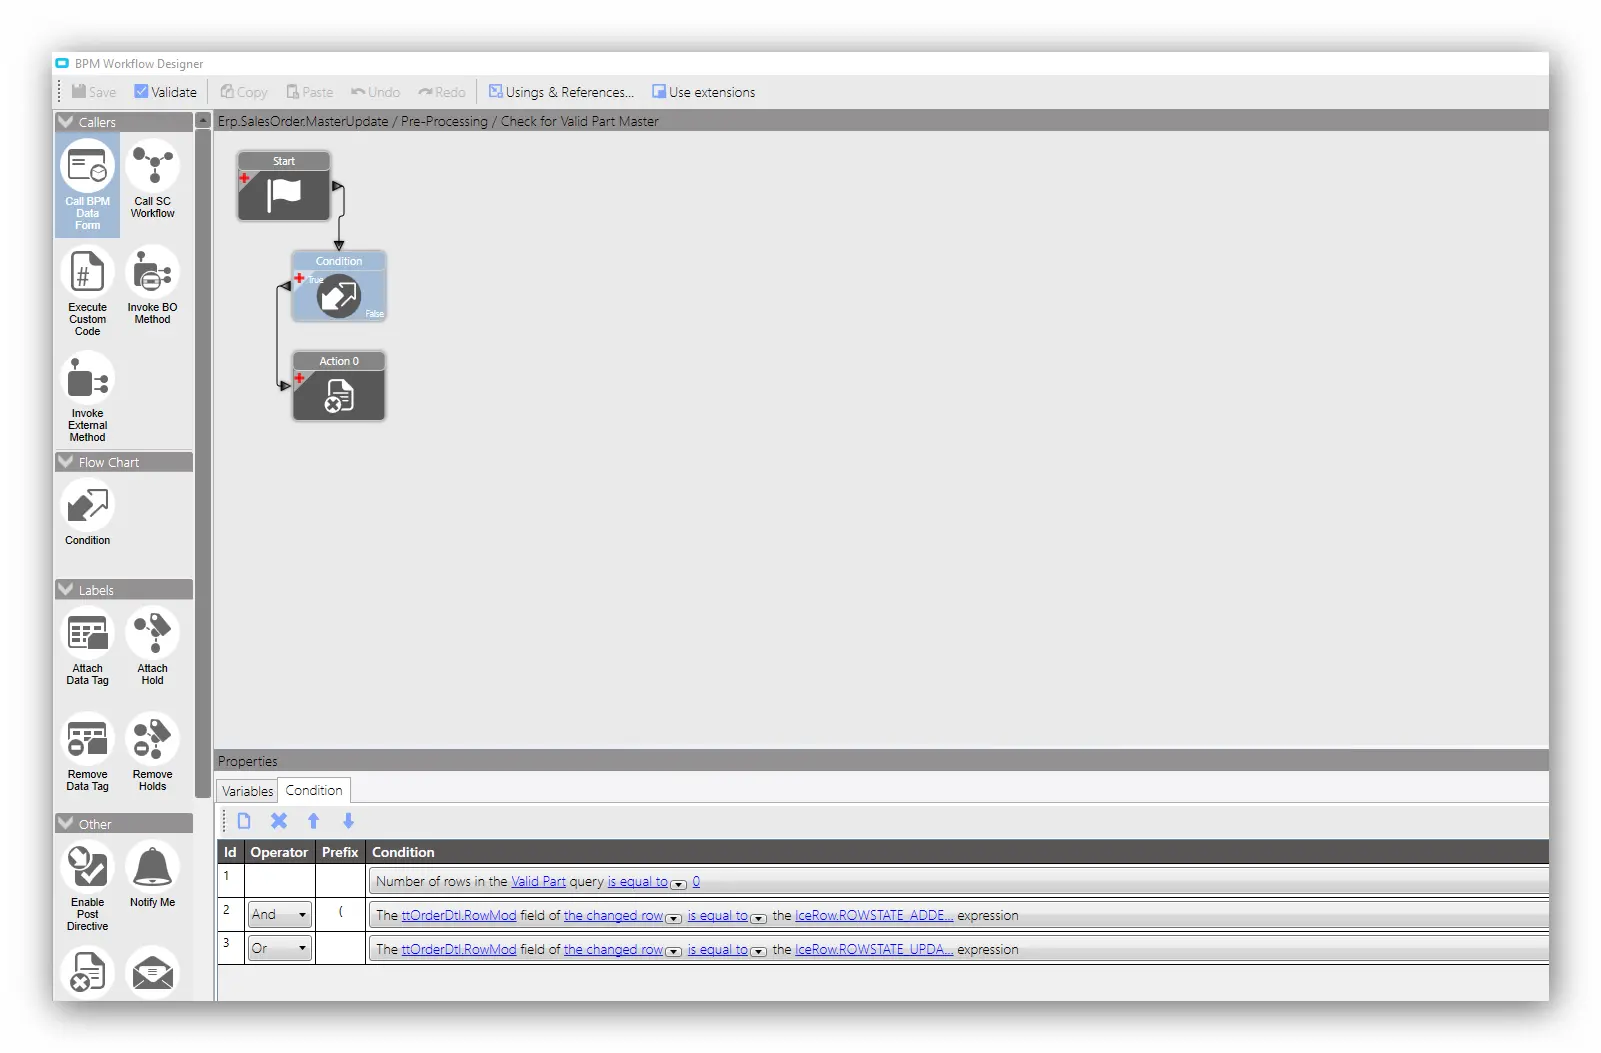Open the And operator dropdown
1601x1053 pixels.
[x=280, y=915]
